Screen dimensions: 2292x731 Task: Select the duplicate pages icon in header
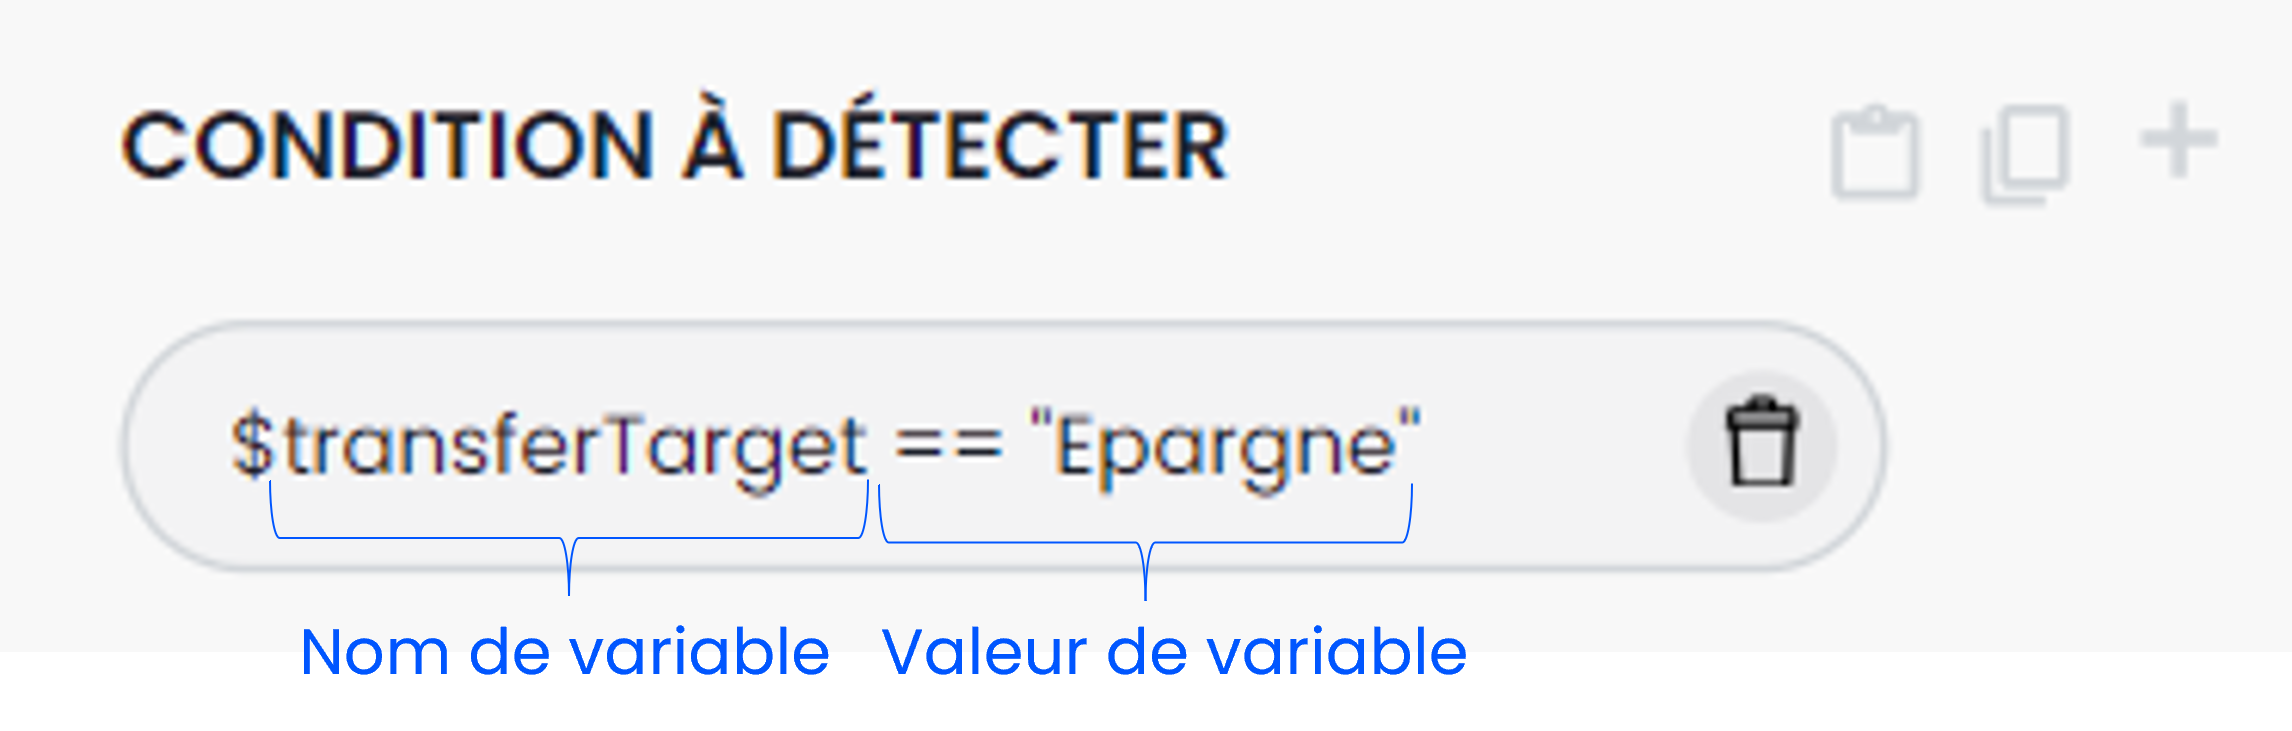2025,153
